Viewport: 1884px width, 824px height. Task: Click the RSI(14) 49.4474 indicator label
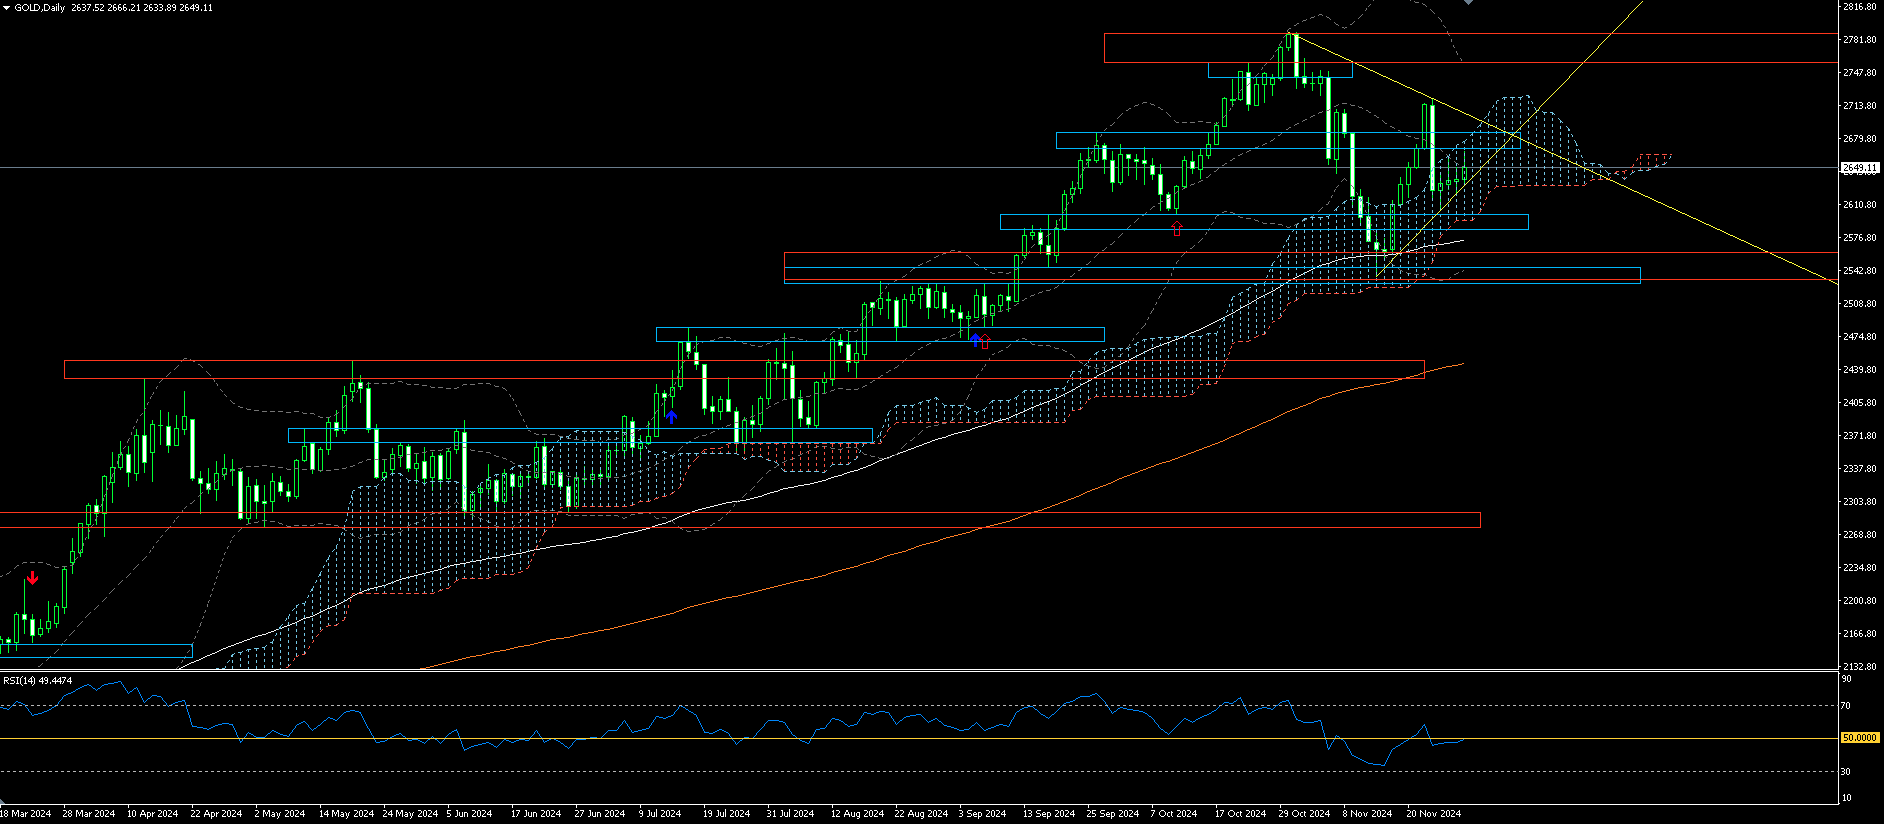[38, 681]
